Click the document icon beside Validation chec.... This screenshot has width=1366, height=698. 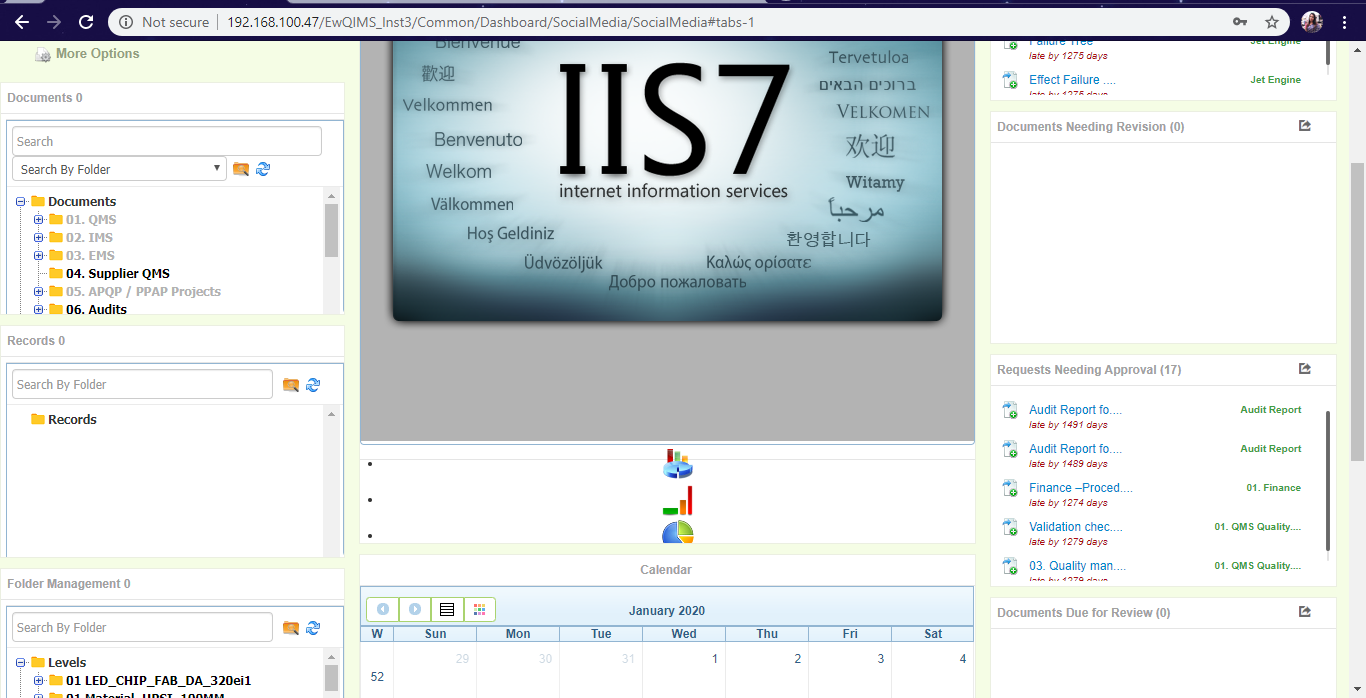1010,528
